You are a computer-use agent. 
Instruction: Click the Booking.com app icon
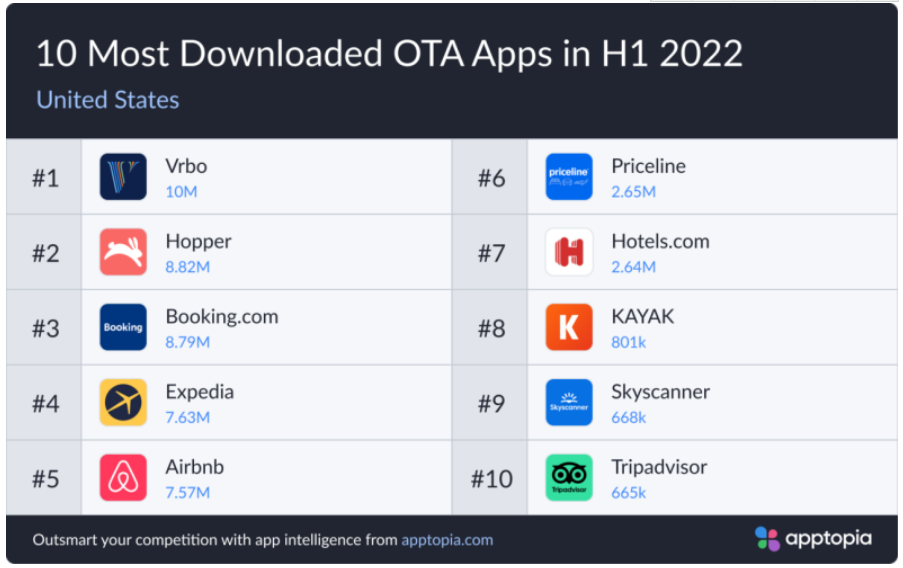click(x=123, y=327)
